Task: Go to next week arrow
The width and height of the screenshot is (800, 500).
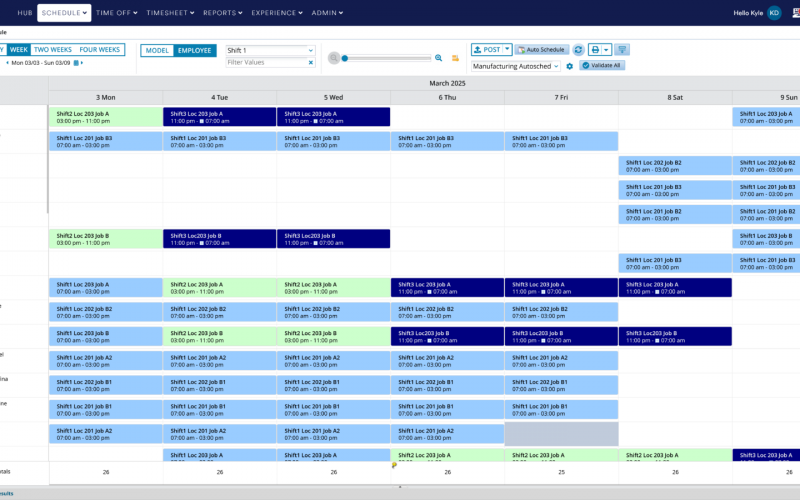Action: [x=82, y=63]
